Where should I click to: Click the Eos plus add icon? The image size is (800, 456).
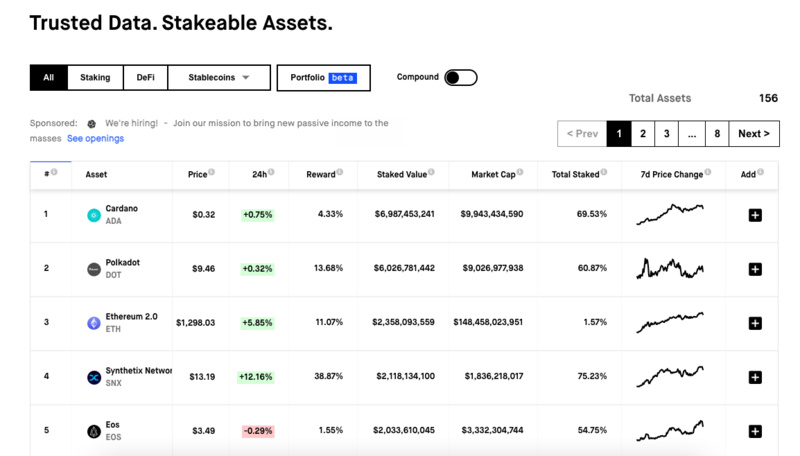click(x=755, y=431)
